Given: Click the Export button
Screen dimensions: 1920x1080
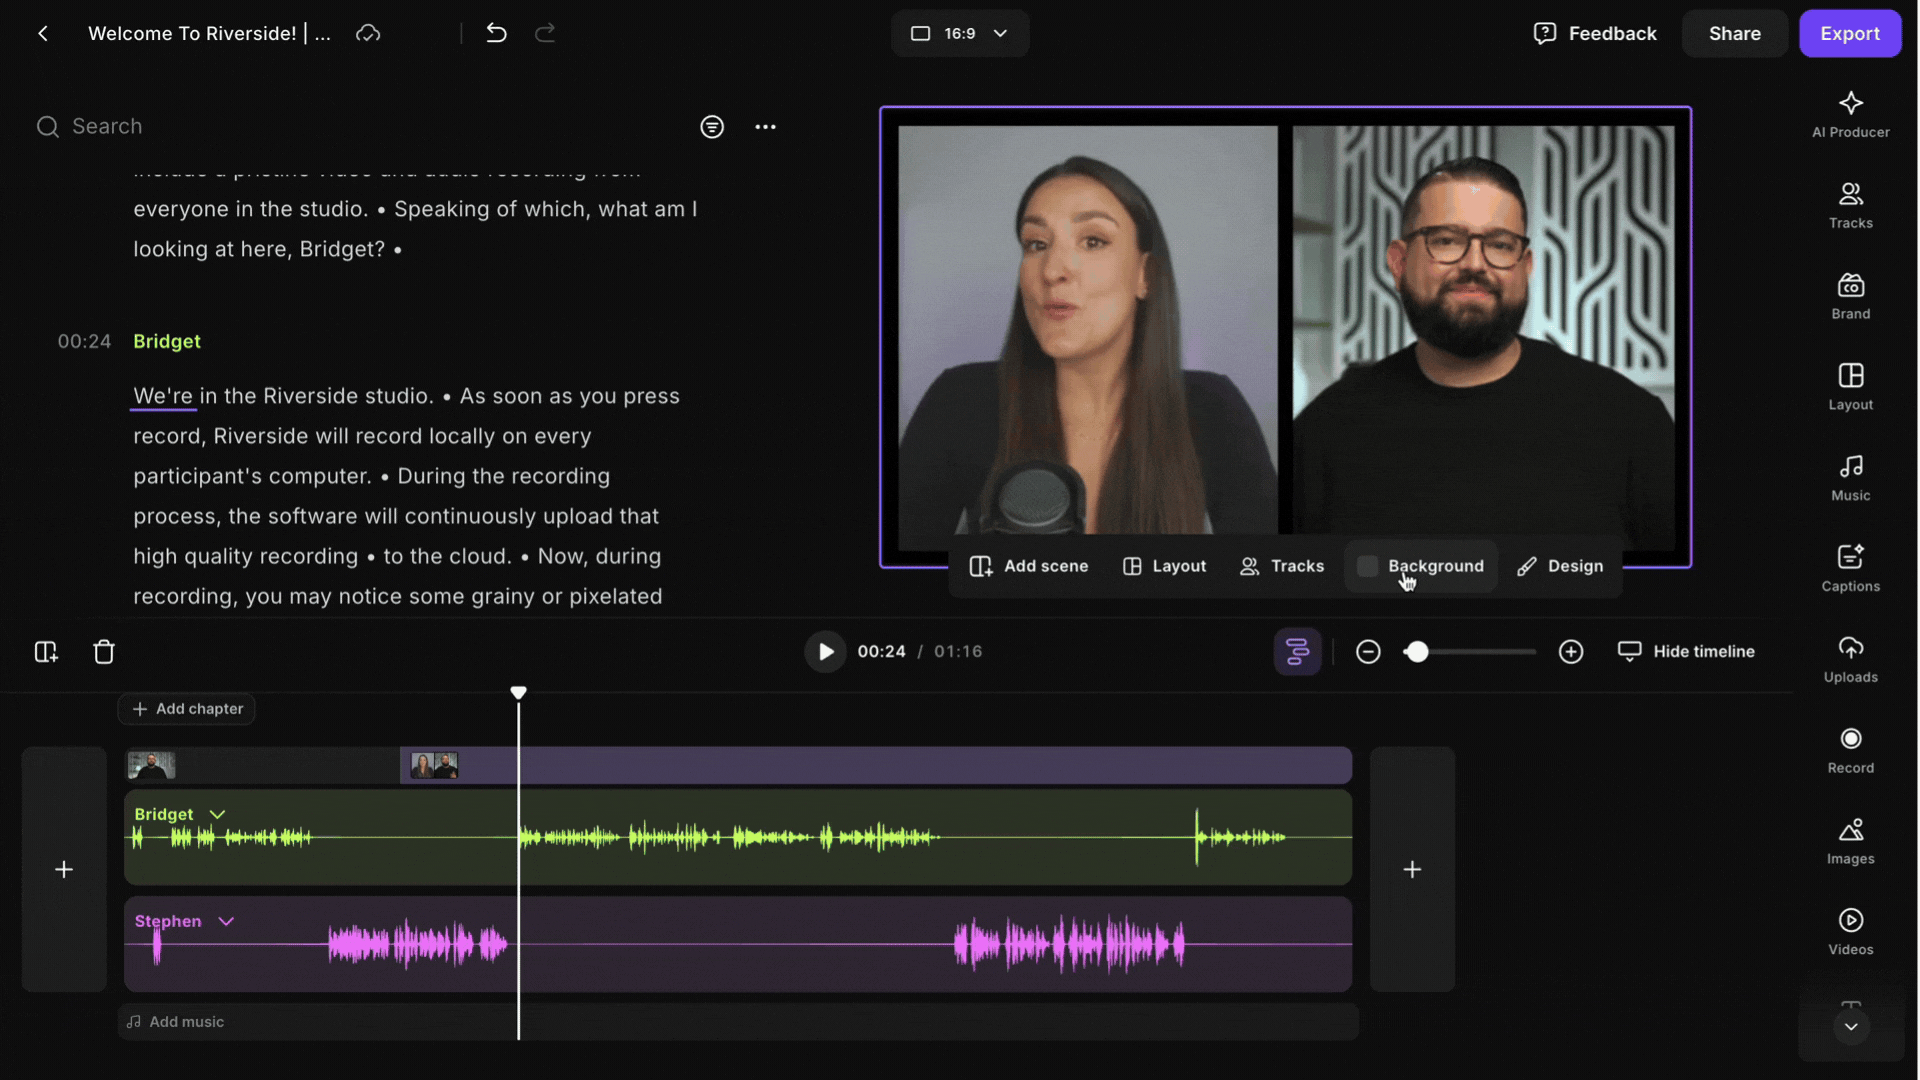Looking at the screenshot, I should click(x=1849, y=33).
